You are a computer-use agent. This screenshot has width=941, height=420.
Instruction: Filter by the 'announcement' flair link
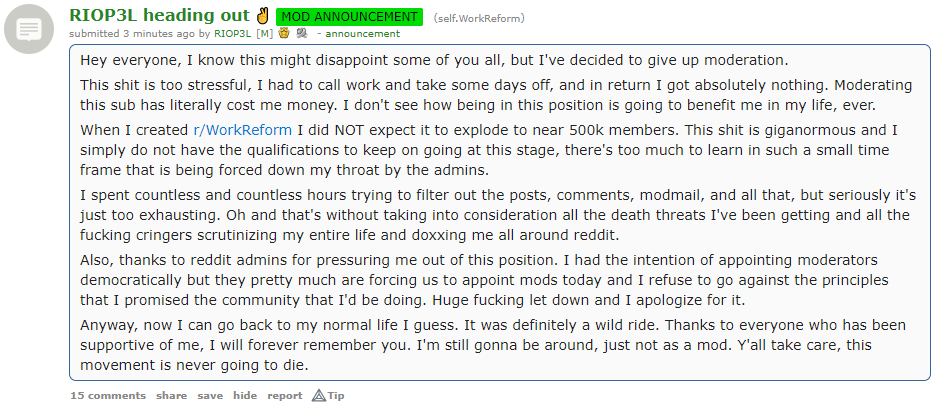click(x=362, y=34)
